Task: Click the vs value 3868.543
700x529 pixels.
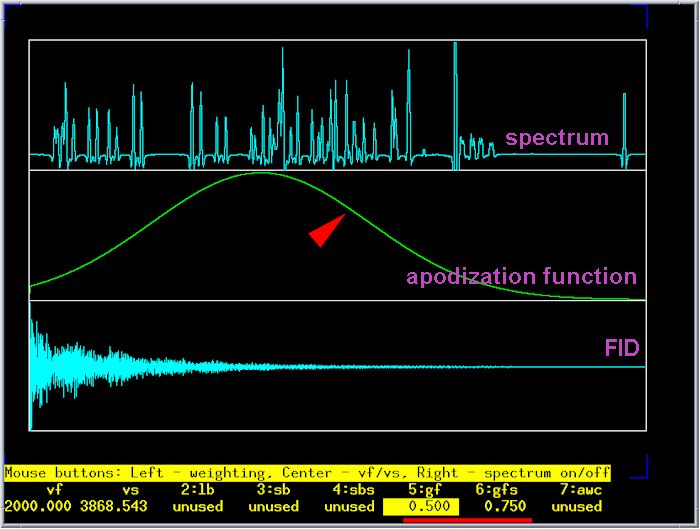Action: point(114,506)
